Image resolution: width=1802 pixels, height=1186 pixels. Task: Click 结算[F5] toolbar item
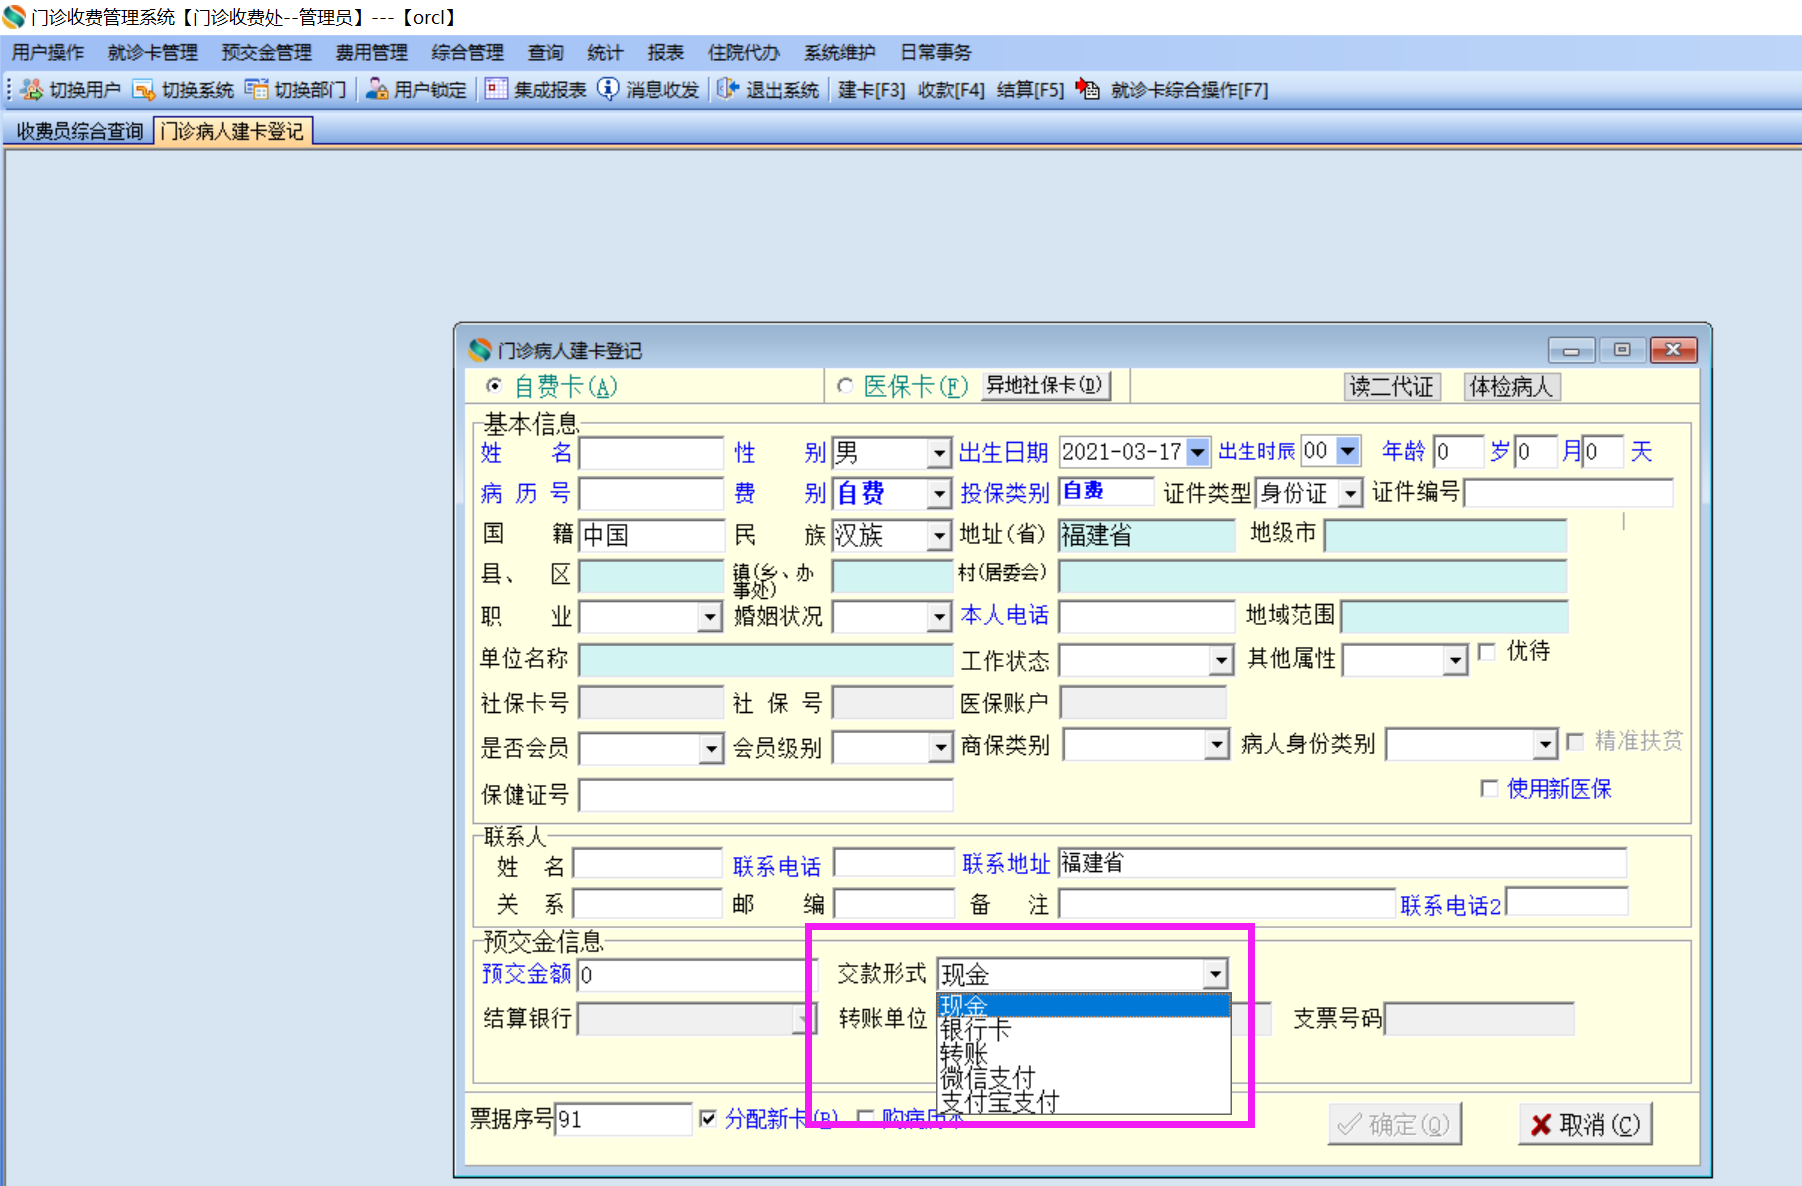(1030, 90)
